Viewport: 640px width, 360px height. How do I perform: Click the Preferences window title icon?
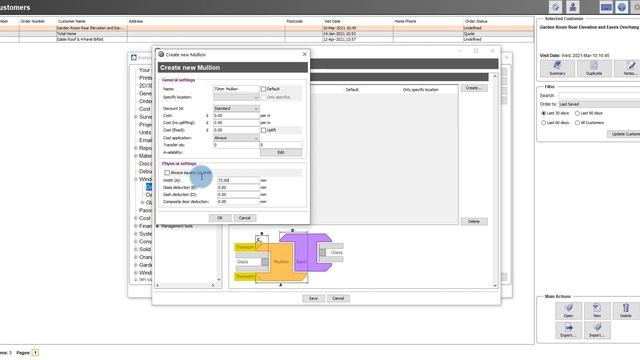coord(134,58)
